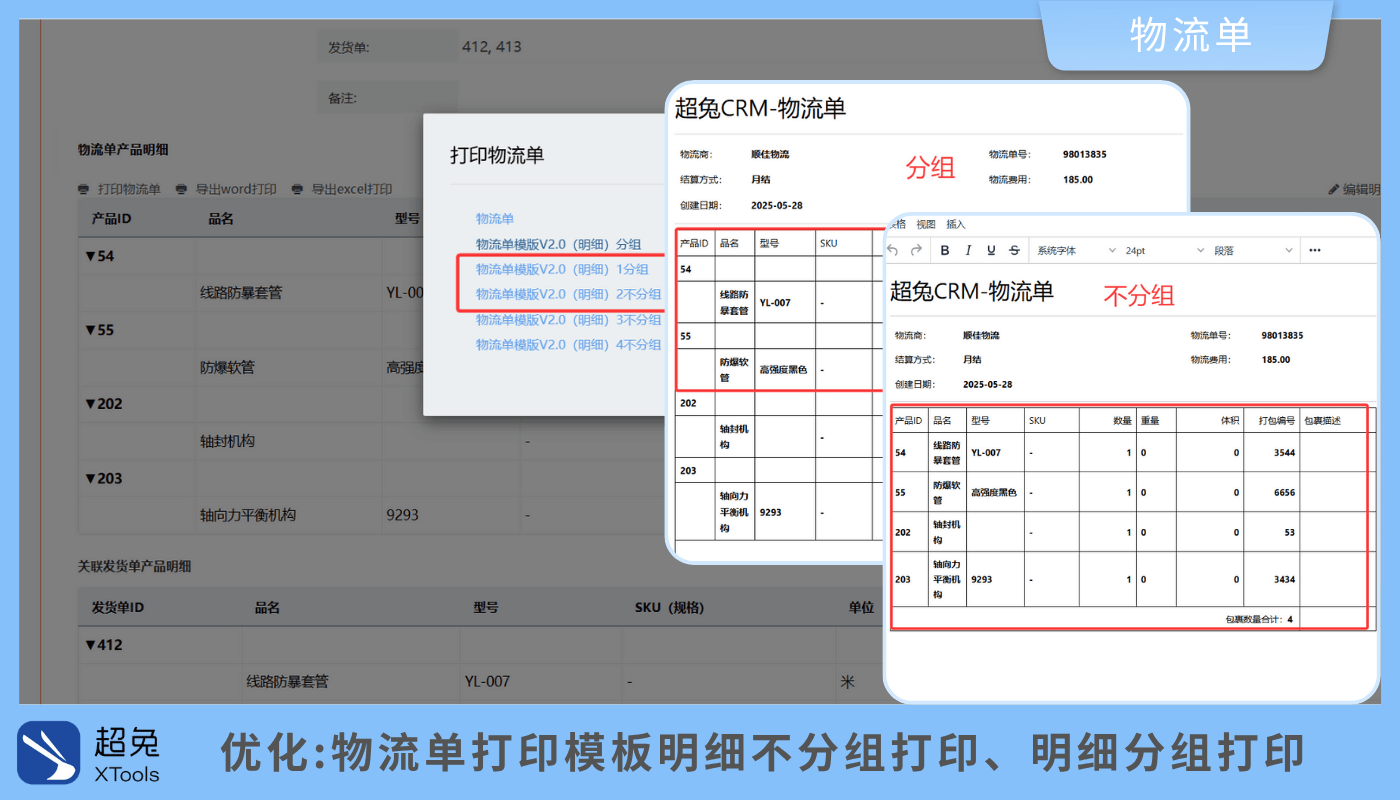Image resolution: width=1400 pixels, height=800 pixels.
Task: Open the 段落 paragraph style dropdown
Action: pos(1253,250)
